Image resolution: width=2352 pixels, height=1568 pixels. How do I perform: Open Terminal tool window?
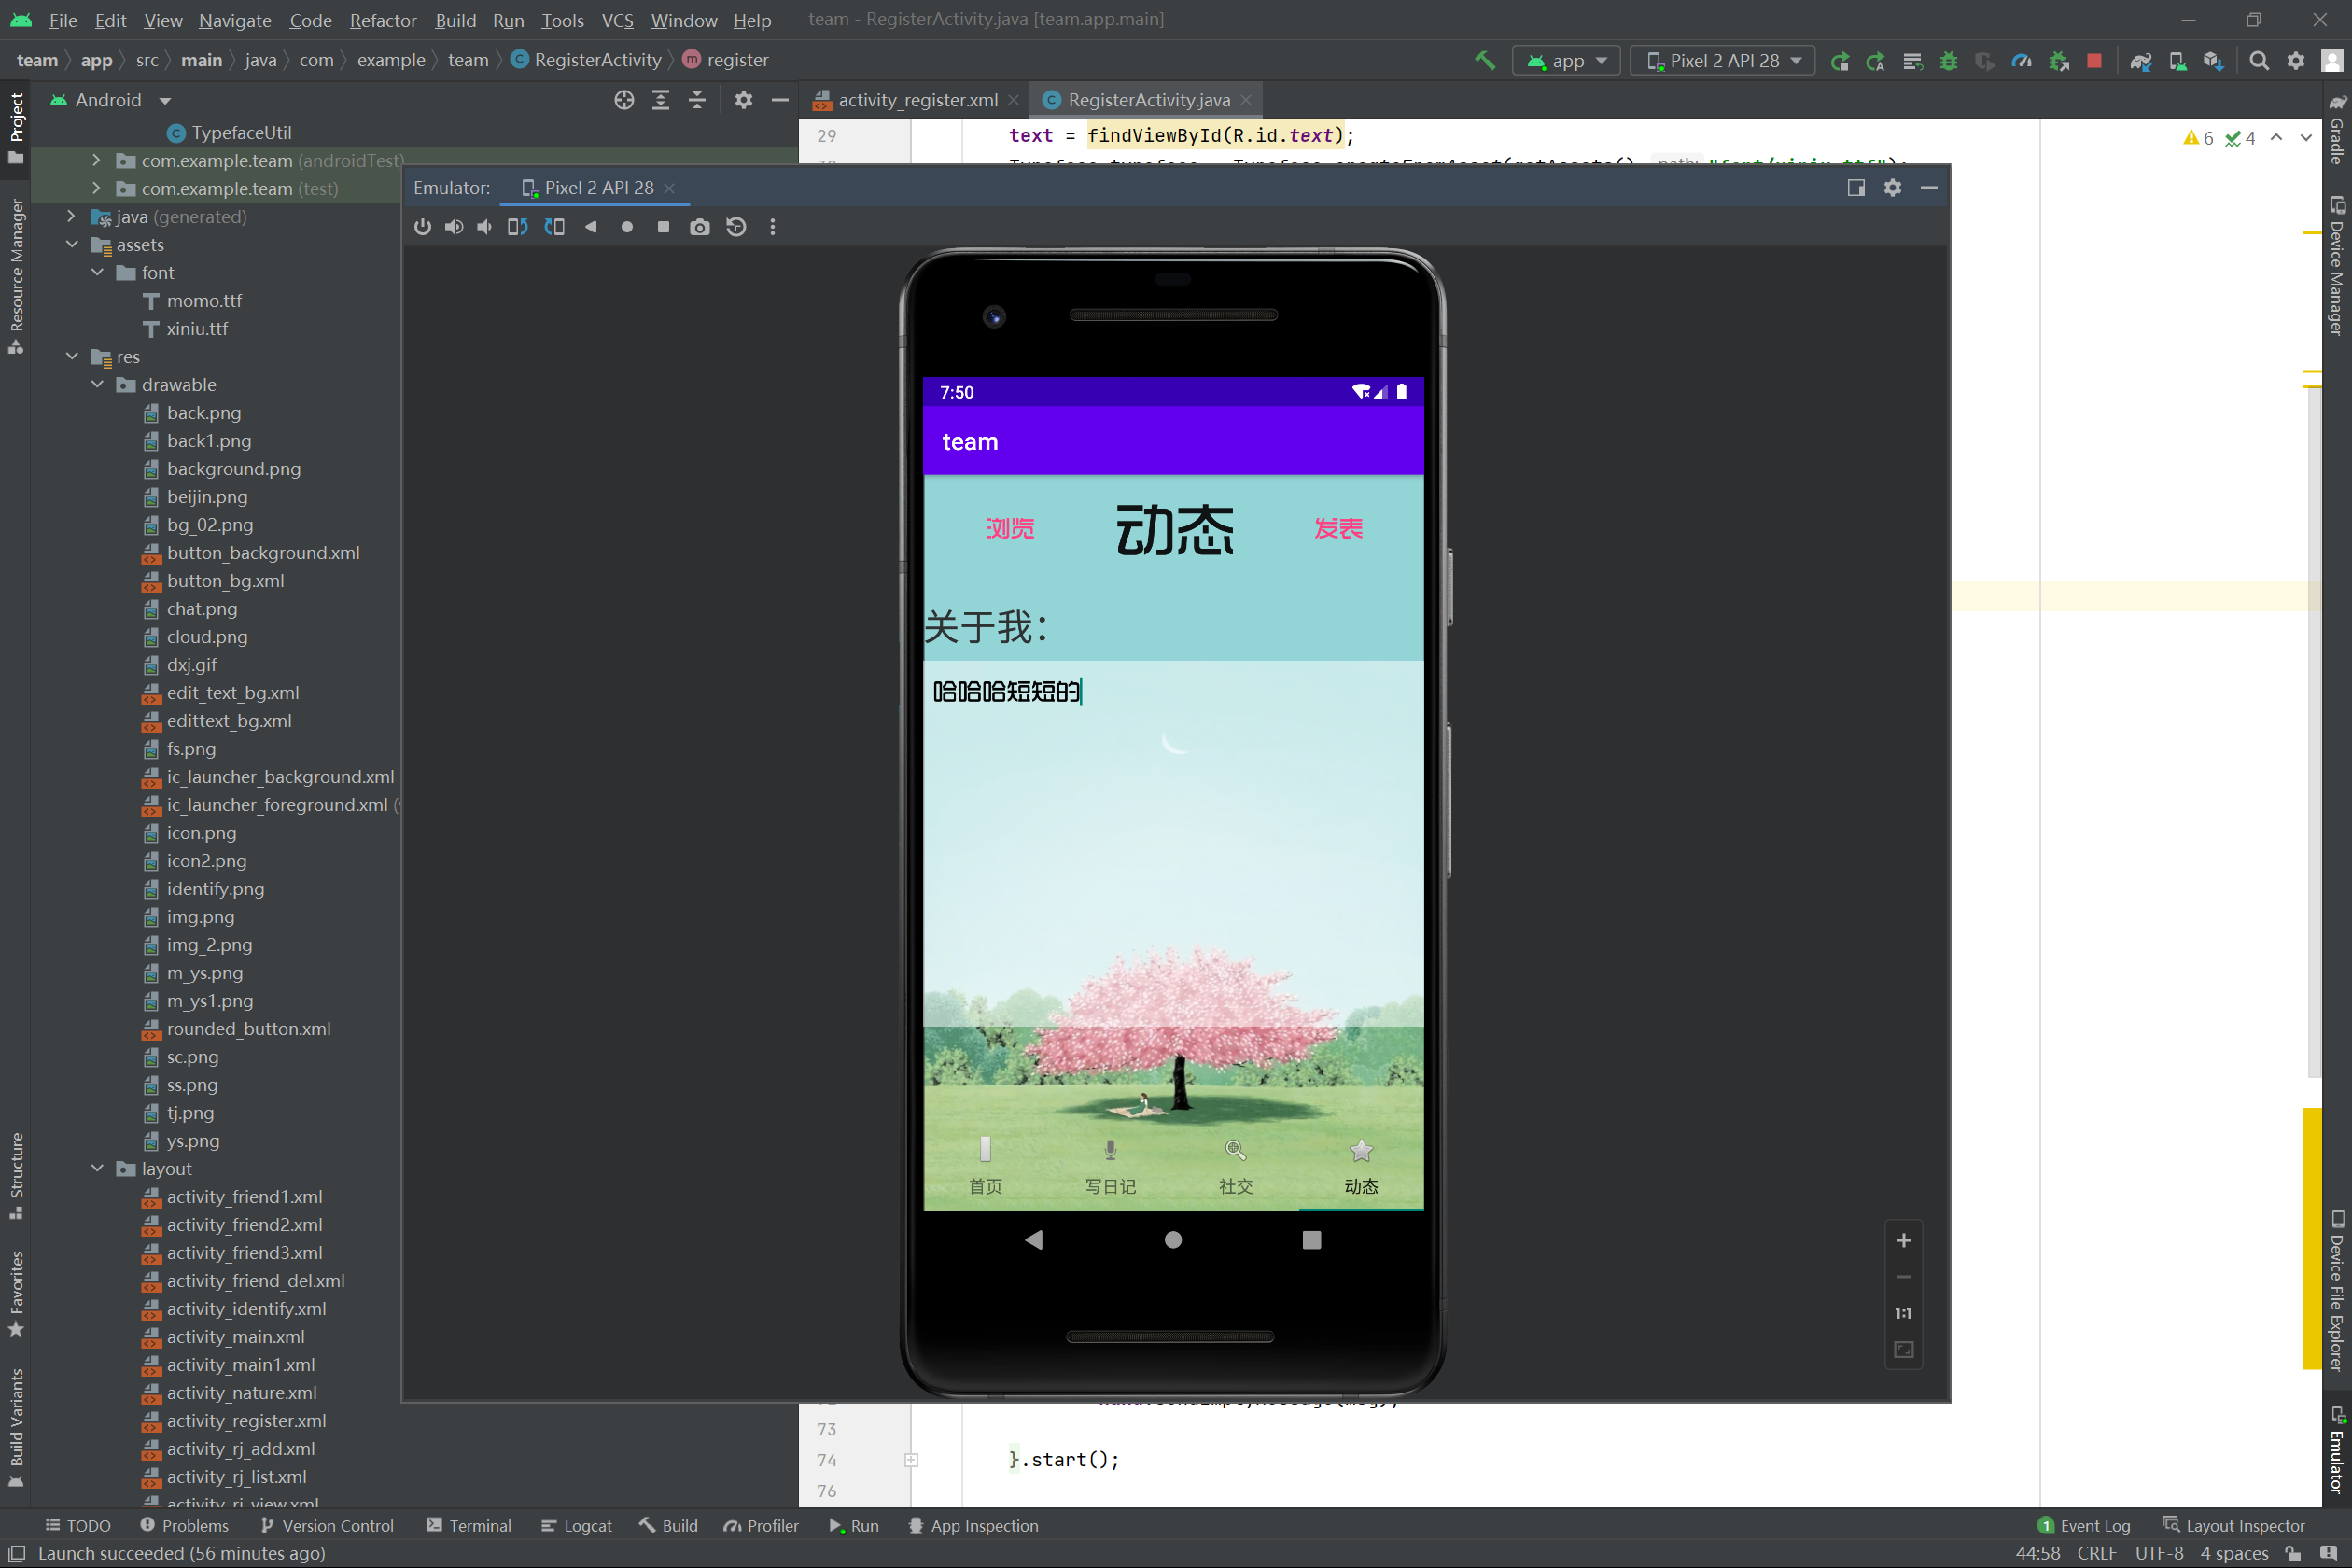coord(469,1526)
